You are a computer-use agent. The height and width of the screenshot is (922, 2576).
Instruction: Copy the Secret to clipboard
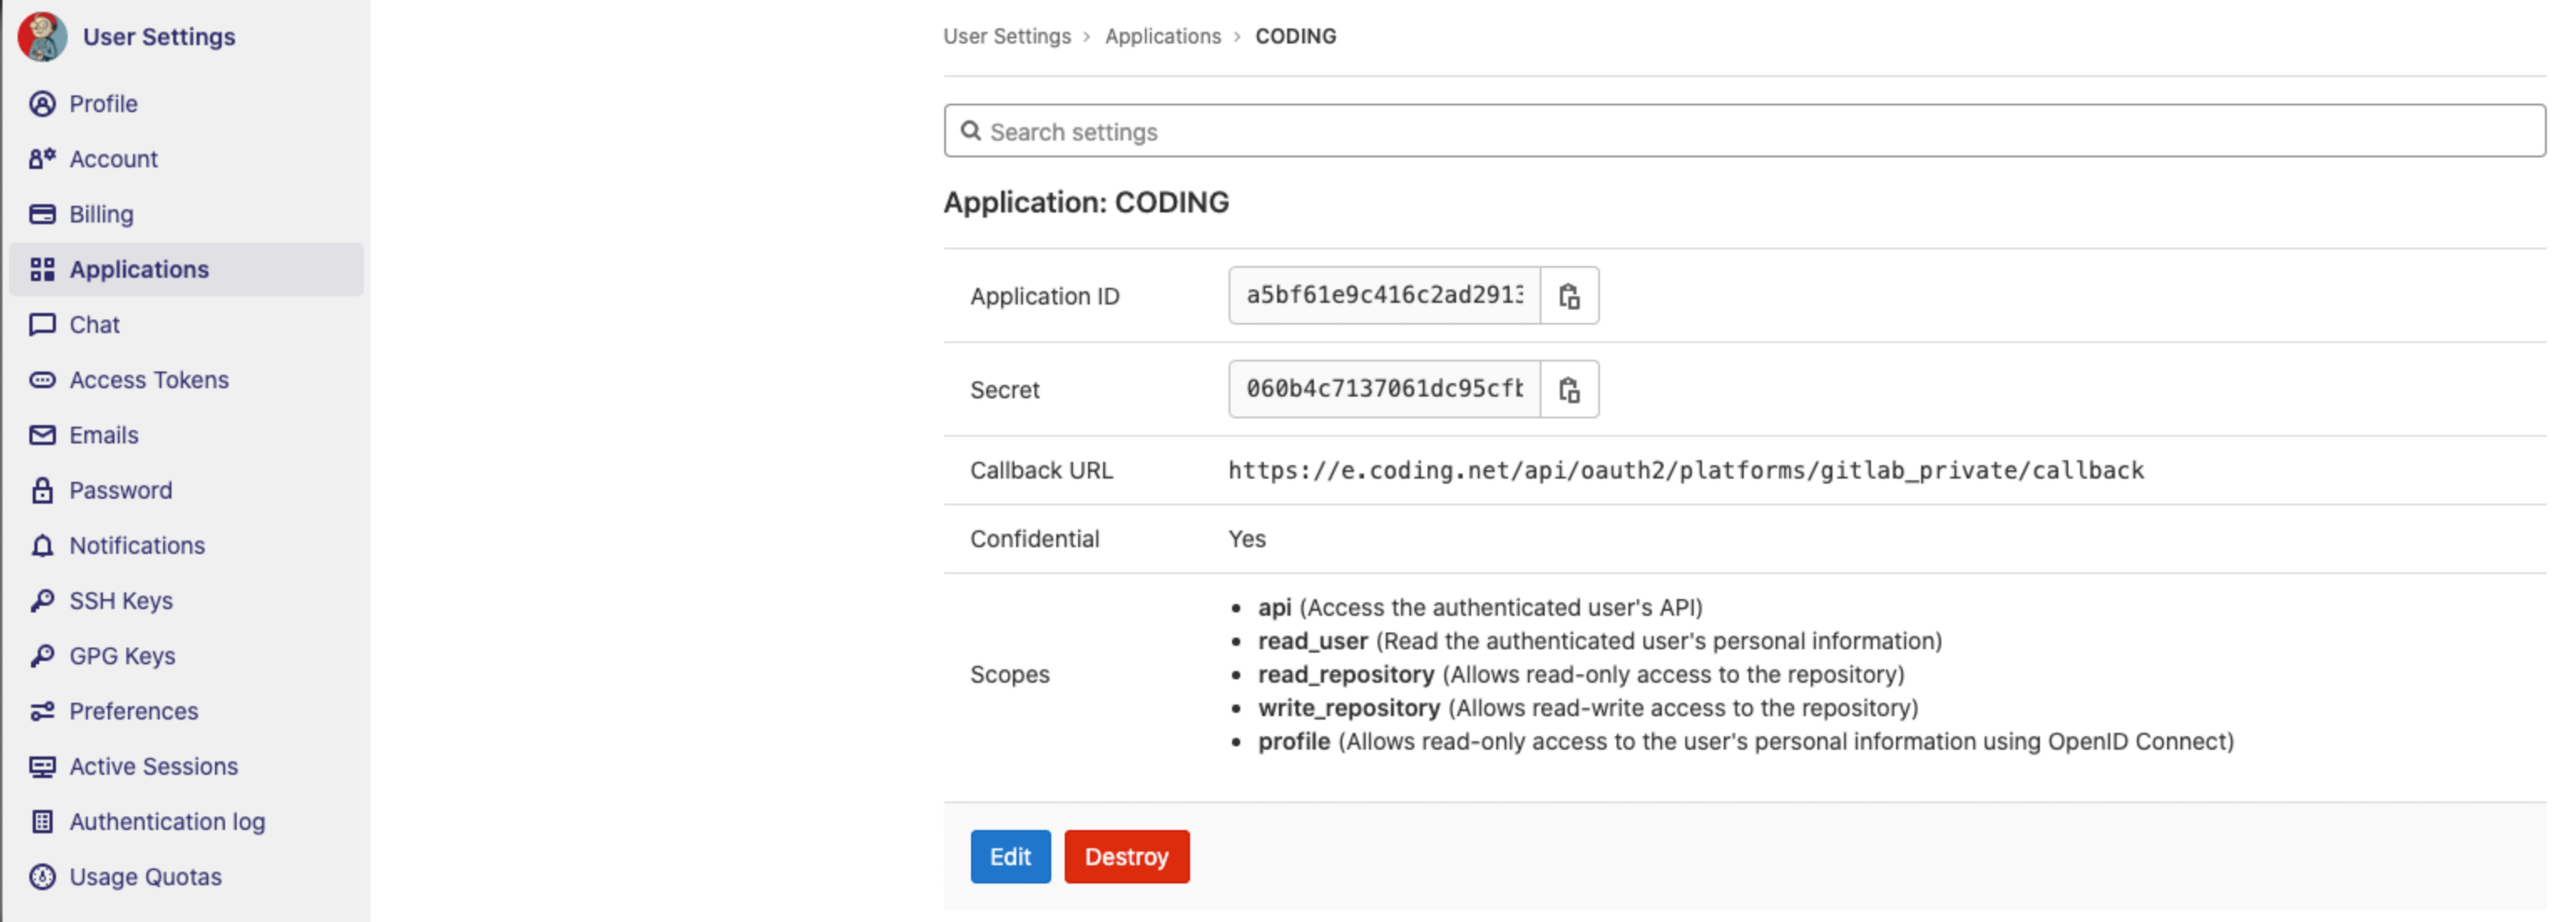click(1568, 389)
